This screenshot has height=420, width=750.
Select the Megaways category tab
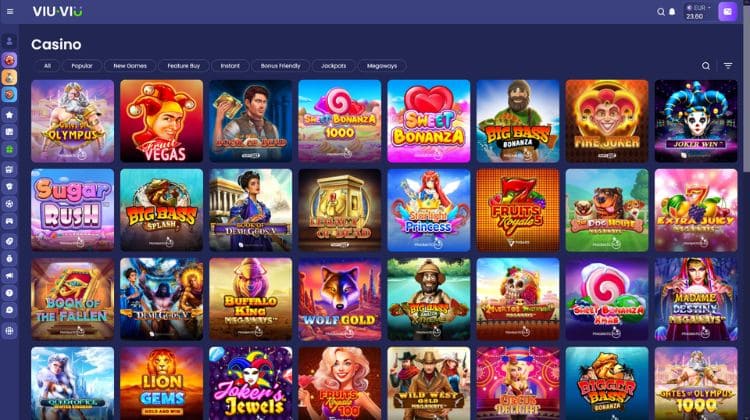(x=382, y=66)
